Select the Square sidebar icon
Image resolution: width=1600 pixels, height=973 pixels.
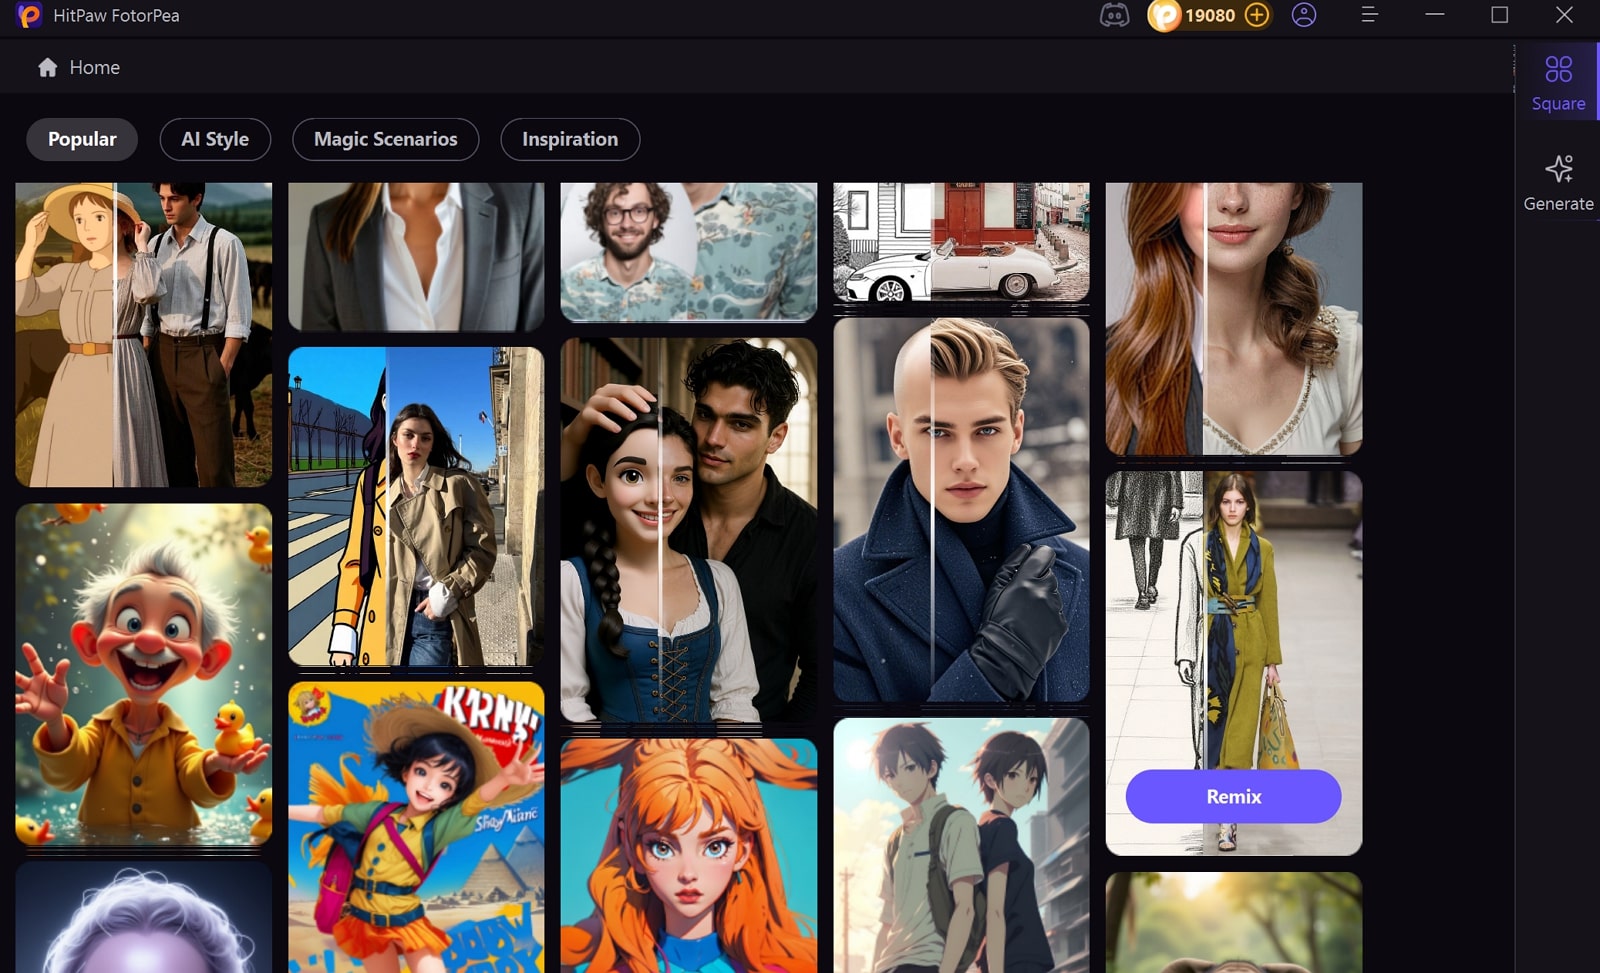(1558, 69)
